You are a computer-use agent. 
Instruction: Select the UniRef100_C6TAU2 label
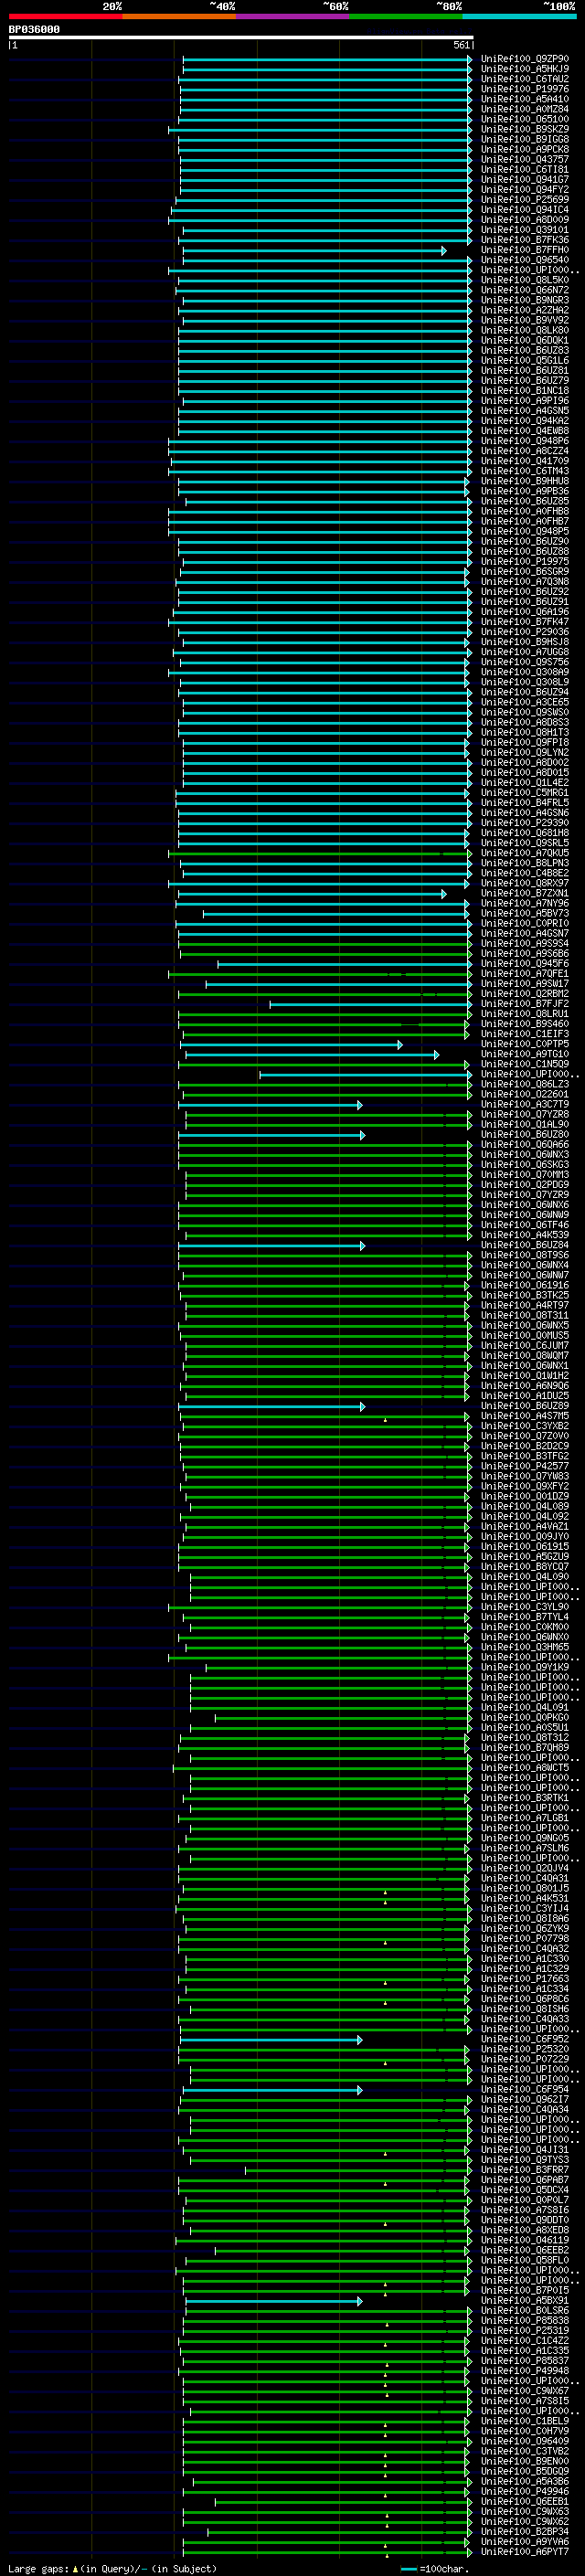[524, 79]
